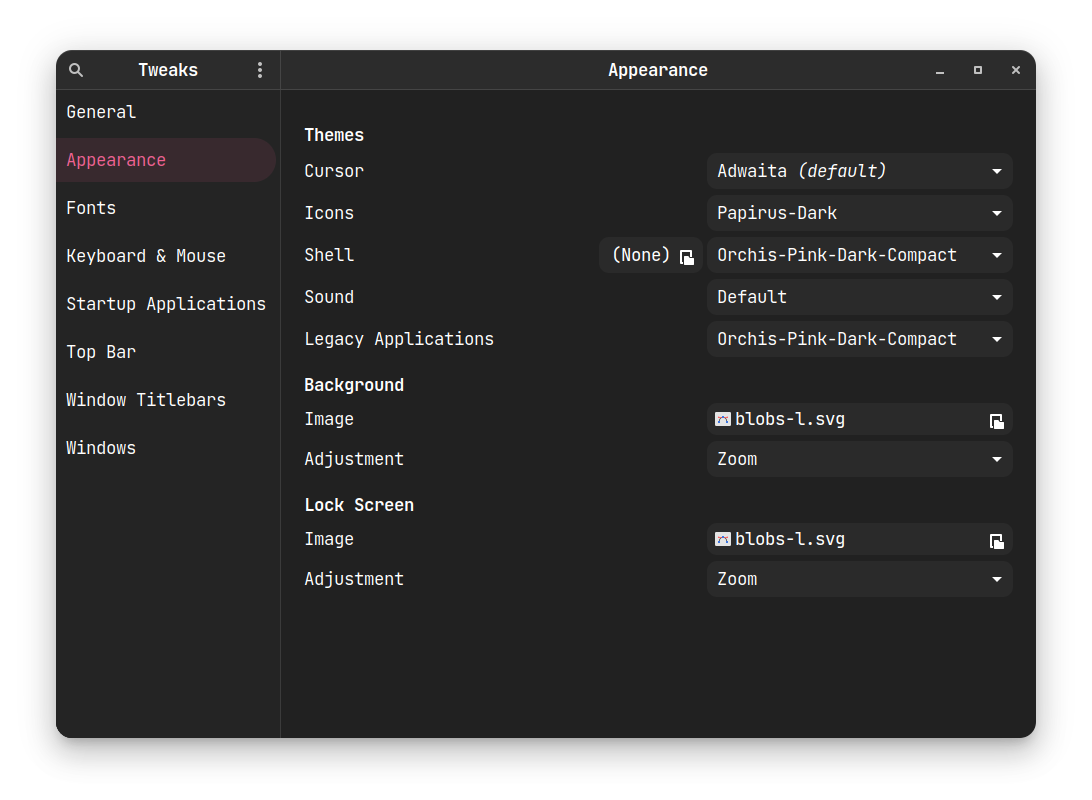The width and height of the screenshot is (1092, 800).
Task: Click the svg thumbnail icon beside Lock Screen blobs-l.svg
Action: point(723,539)
